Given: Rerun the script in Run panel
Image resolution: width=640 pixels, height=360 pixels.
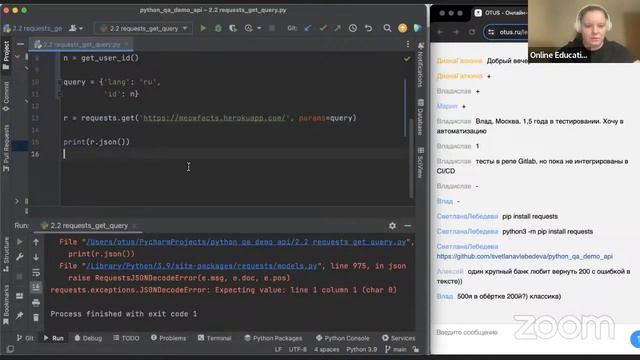Looking at the screenshot, I should pos(19,242).
